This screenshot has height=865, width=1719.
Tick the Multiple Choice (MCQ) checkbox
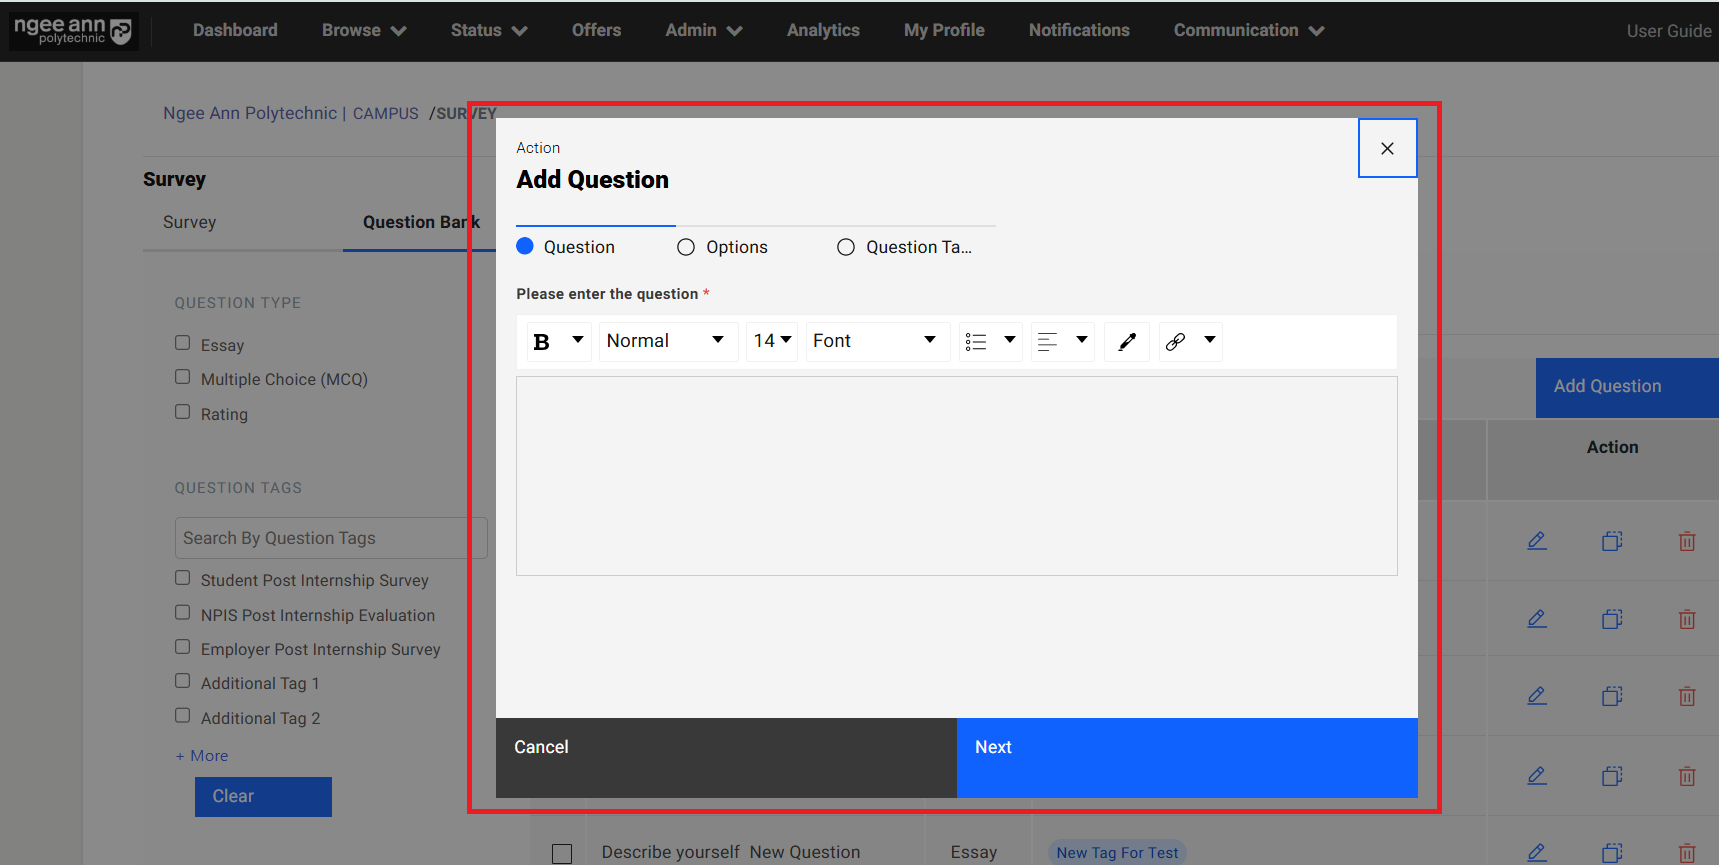pos(183,377)
